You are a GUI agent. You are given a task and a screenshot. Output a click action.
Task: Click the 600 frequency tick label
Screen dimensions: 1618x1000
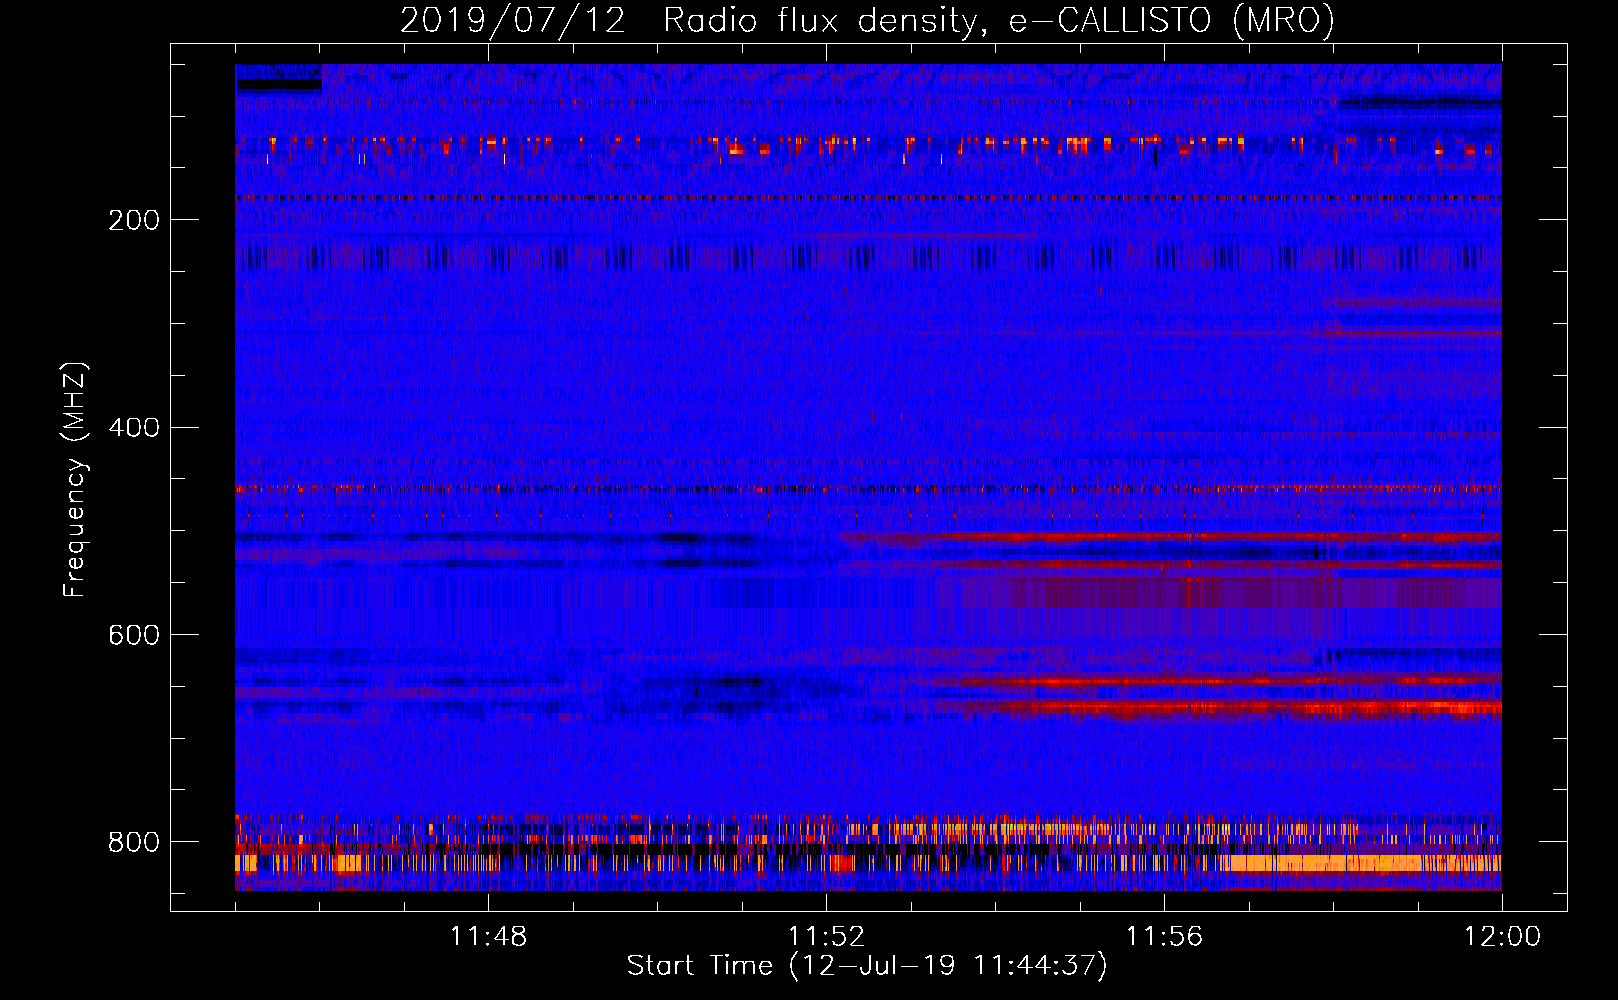(x=134, y=635)
